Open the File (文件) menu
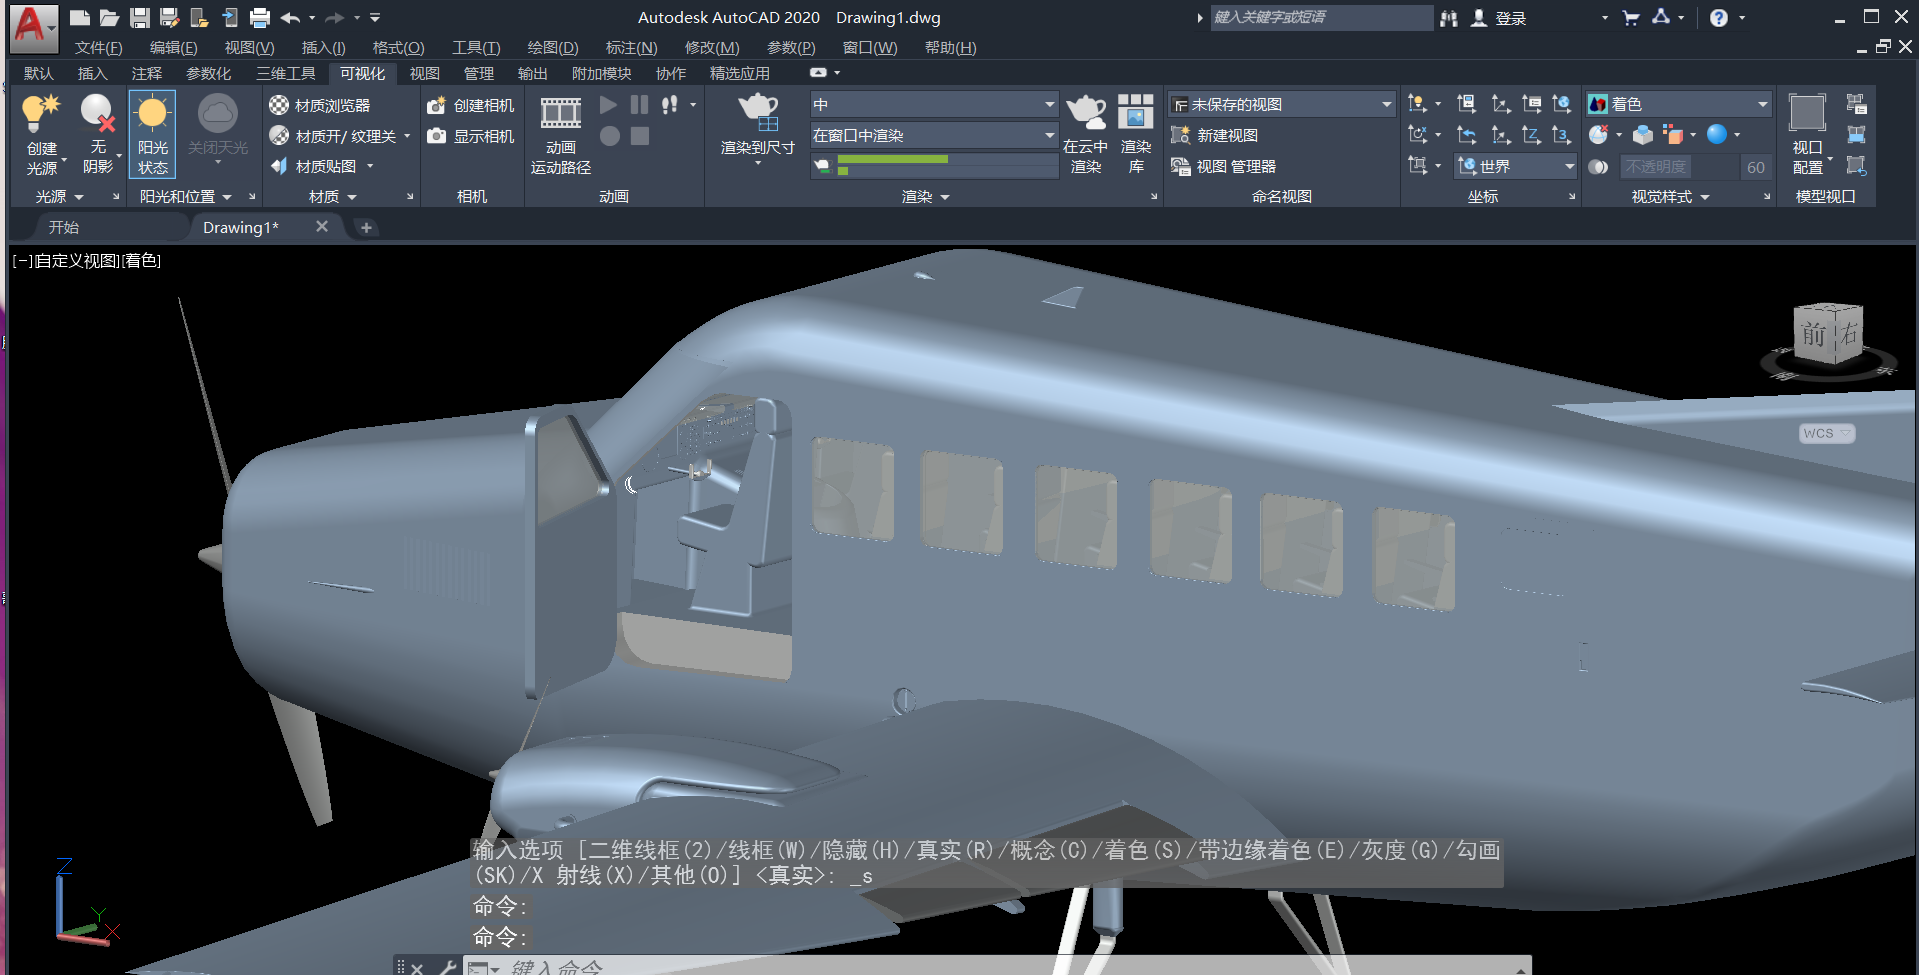The height and width of the screenshot is (975, 1919). pyautogui.click(x=98, y=48)
